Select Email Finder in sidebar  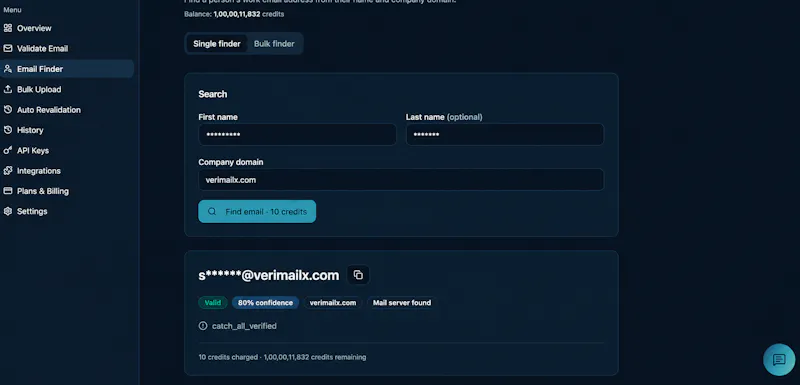[67, 69]
